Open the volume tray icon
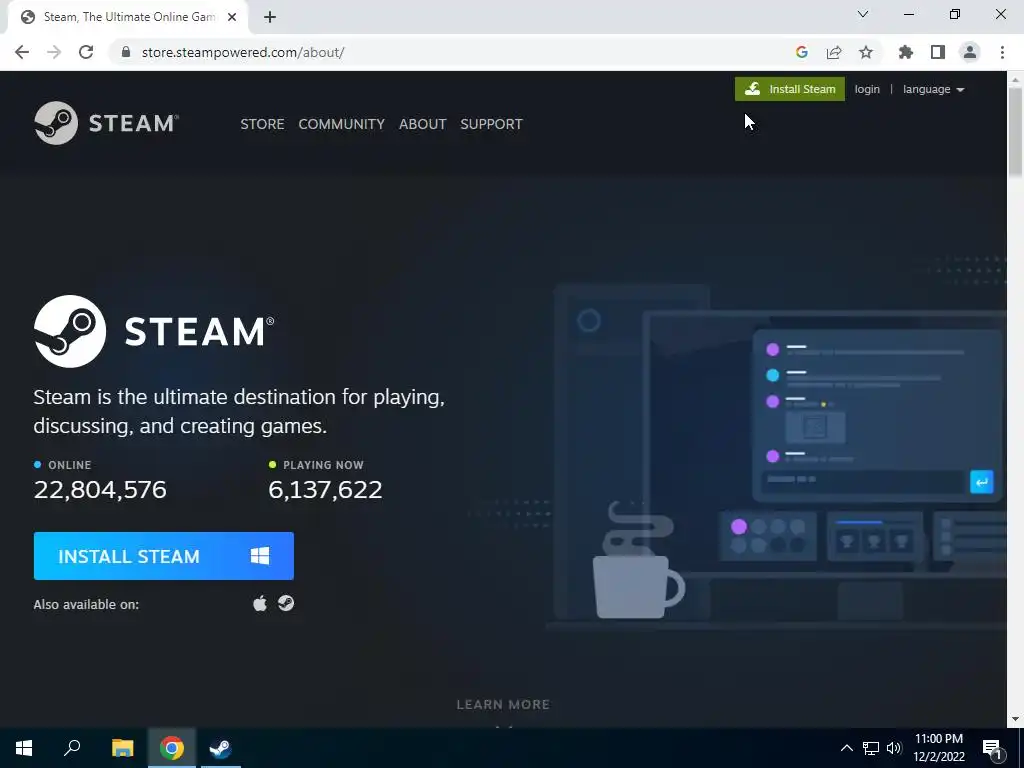Screen dimensions: 1024x768 (x=893, y=748)
